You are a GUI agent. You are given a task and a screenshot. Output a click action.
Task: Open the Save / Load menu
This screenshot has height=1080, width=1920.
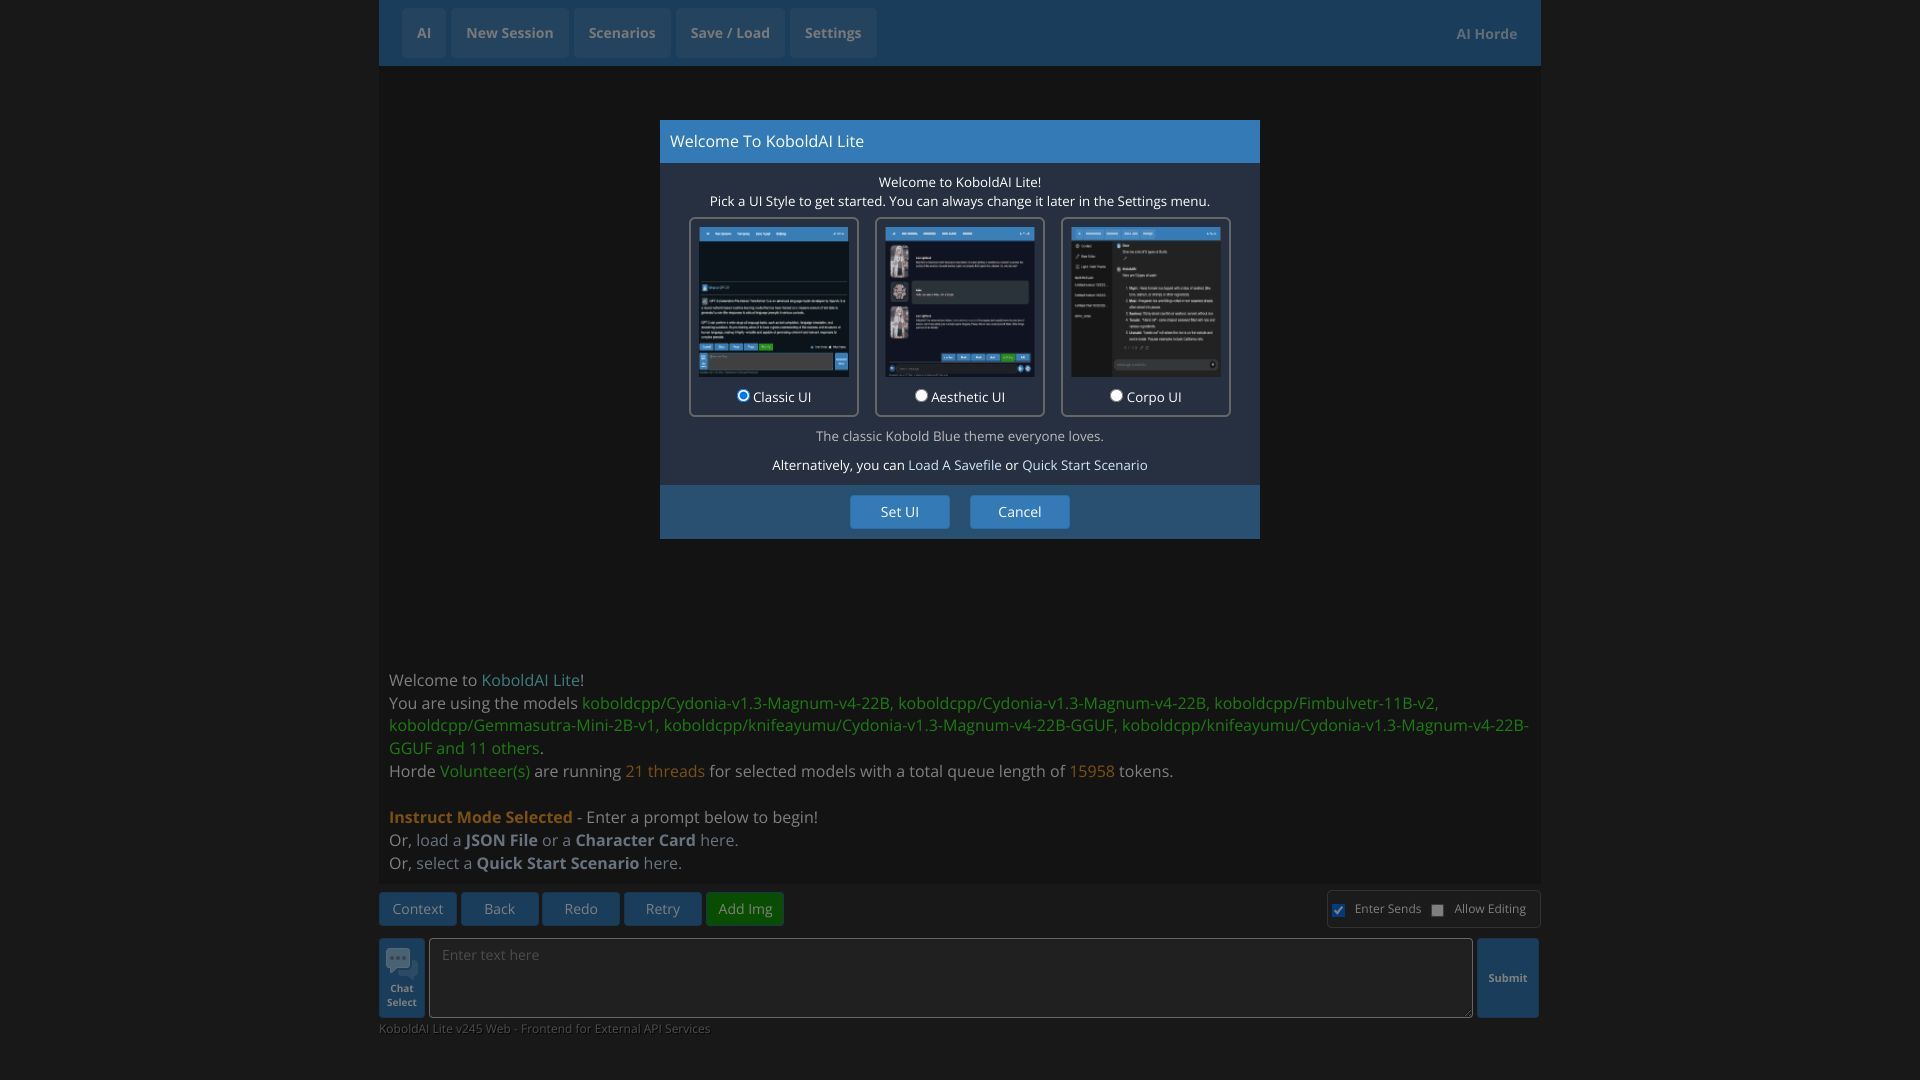point(730,33)
